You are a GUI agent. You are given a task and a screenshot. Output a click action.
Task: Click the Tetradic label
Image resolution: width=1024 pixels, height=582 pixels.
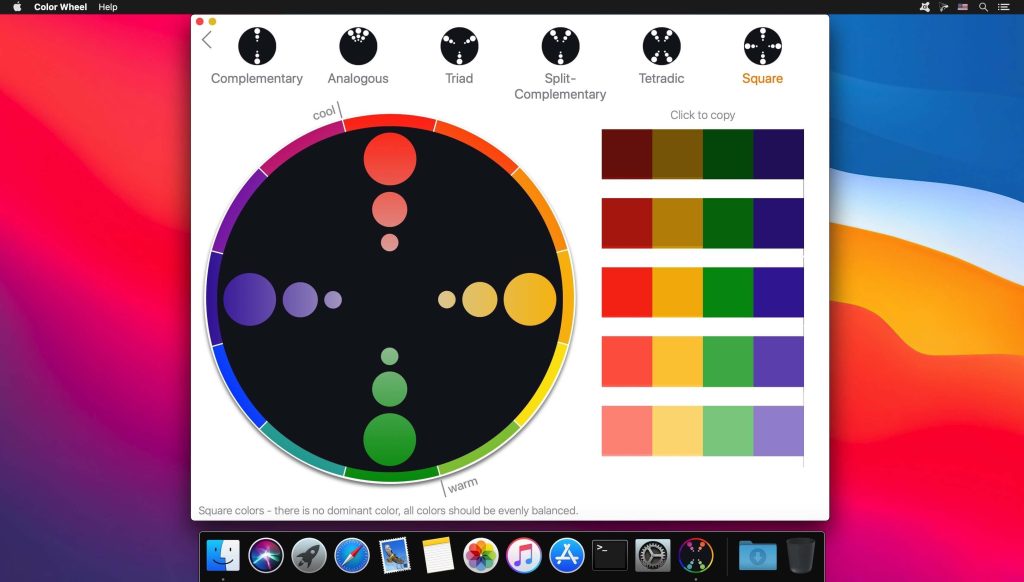(x=662, y=78)
